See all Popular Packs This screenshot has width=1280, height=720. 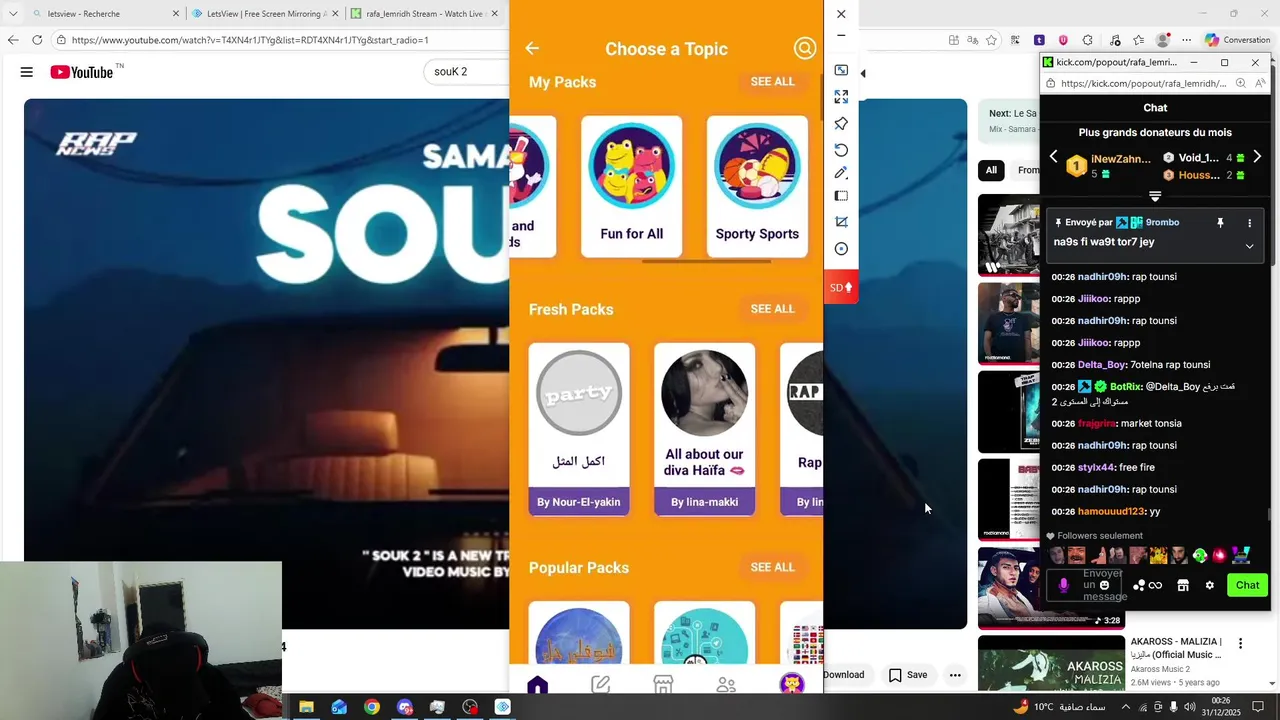[772, 567]
